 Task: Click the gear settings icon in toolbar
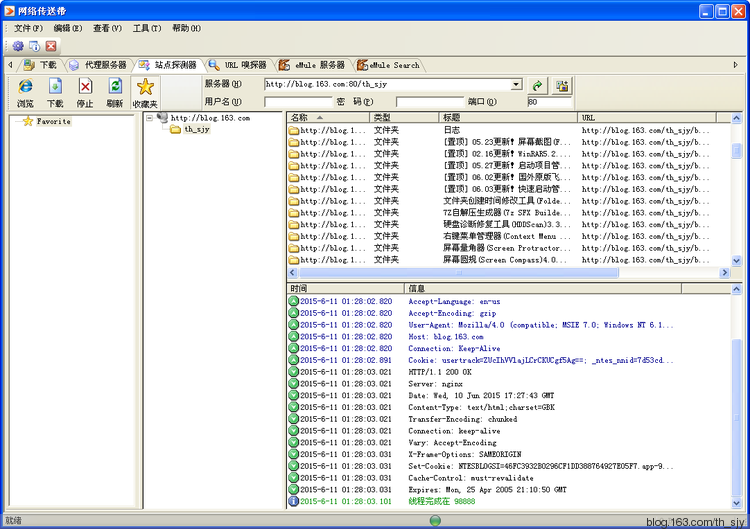[18, 46]
